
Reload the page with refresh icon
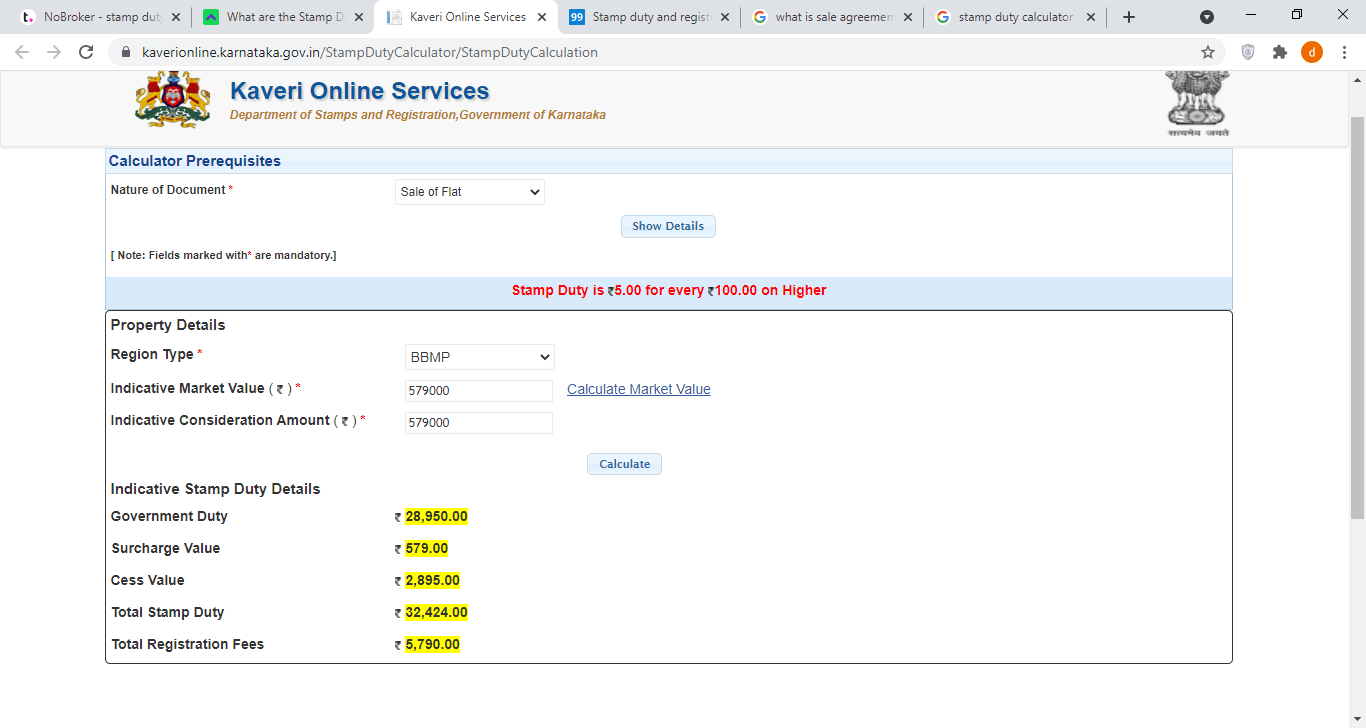coord(86,52)
